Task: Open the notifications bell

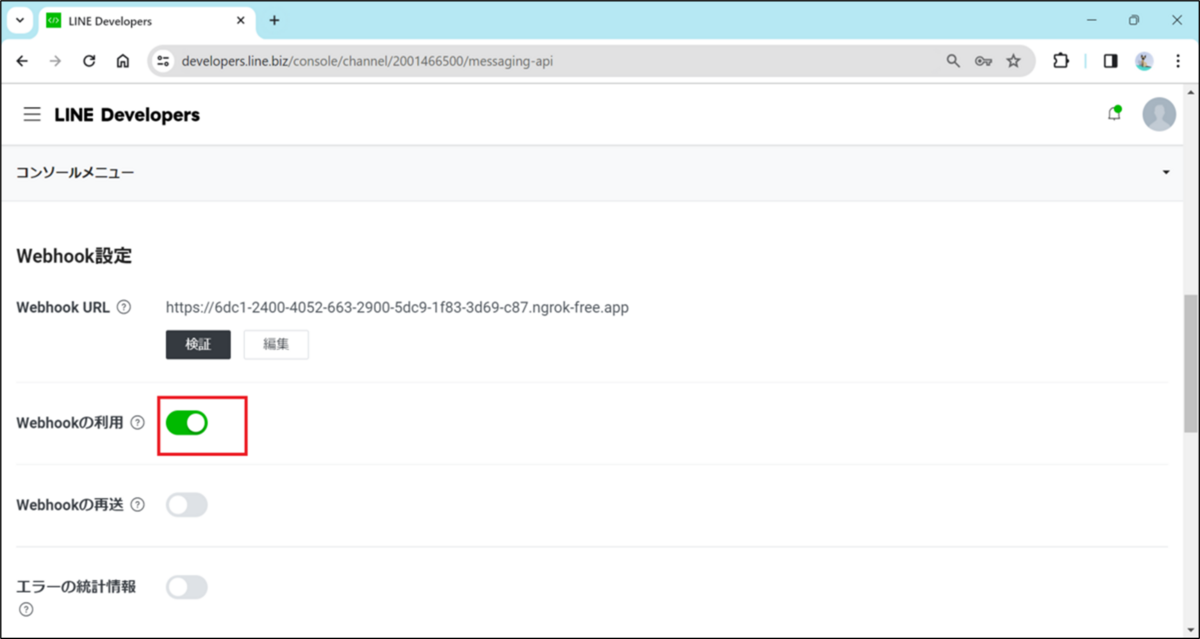Action: [x=1114, y=114]
